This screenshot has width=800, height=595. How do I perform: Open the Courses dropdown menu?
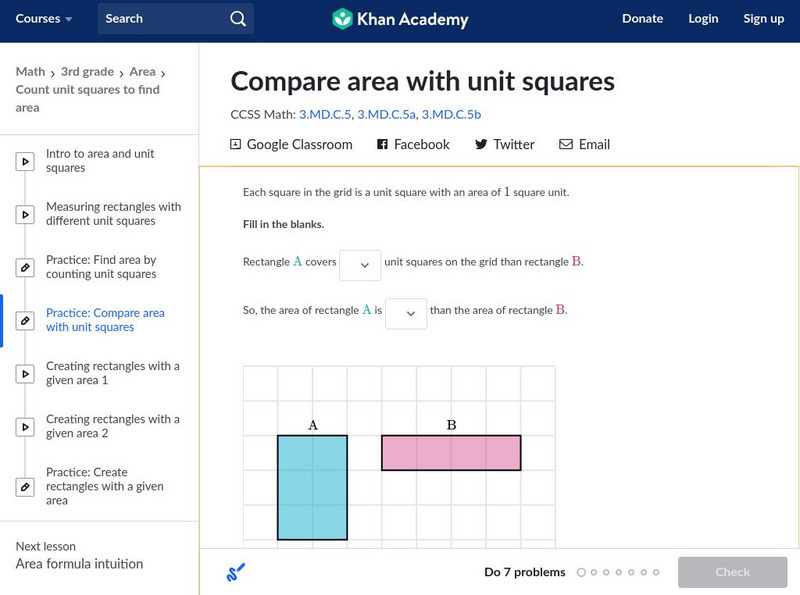click(45, 19)
